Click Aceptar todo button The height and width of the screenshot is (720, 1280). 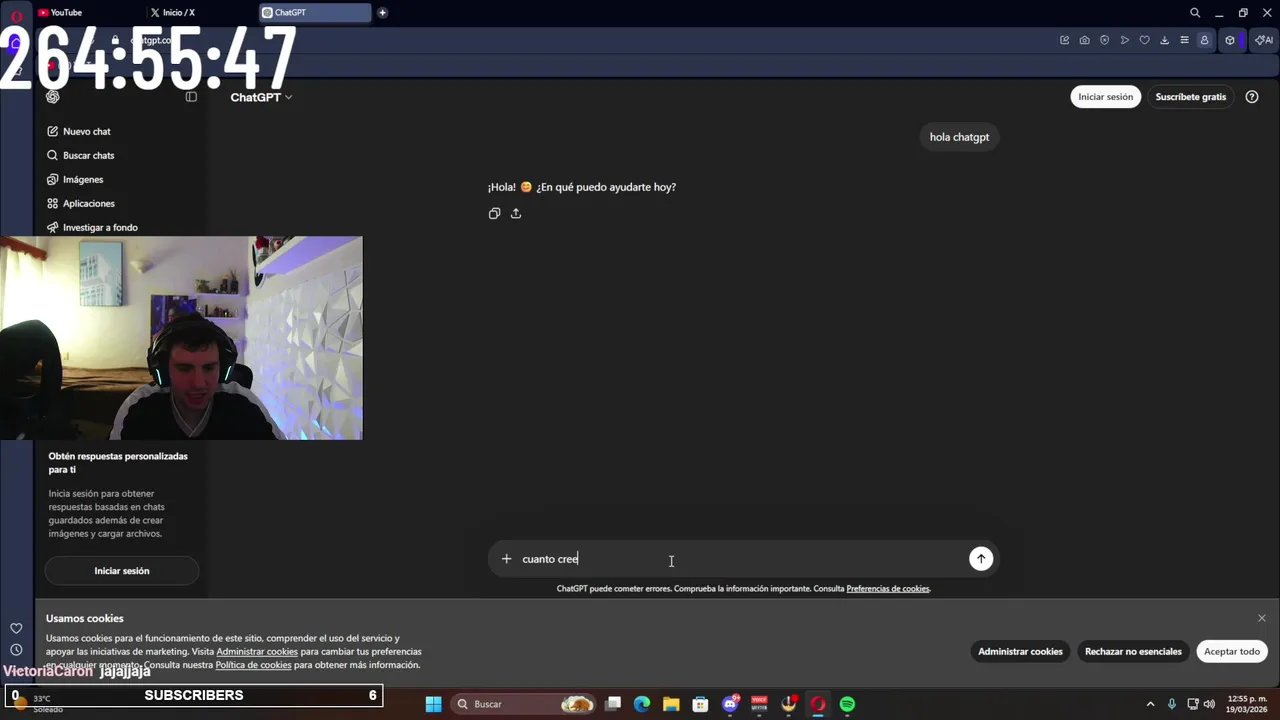1232,651
